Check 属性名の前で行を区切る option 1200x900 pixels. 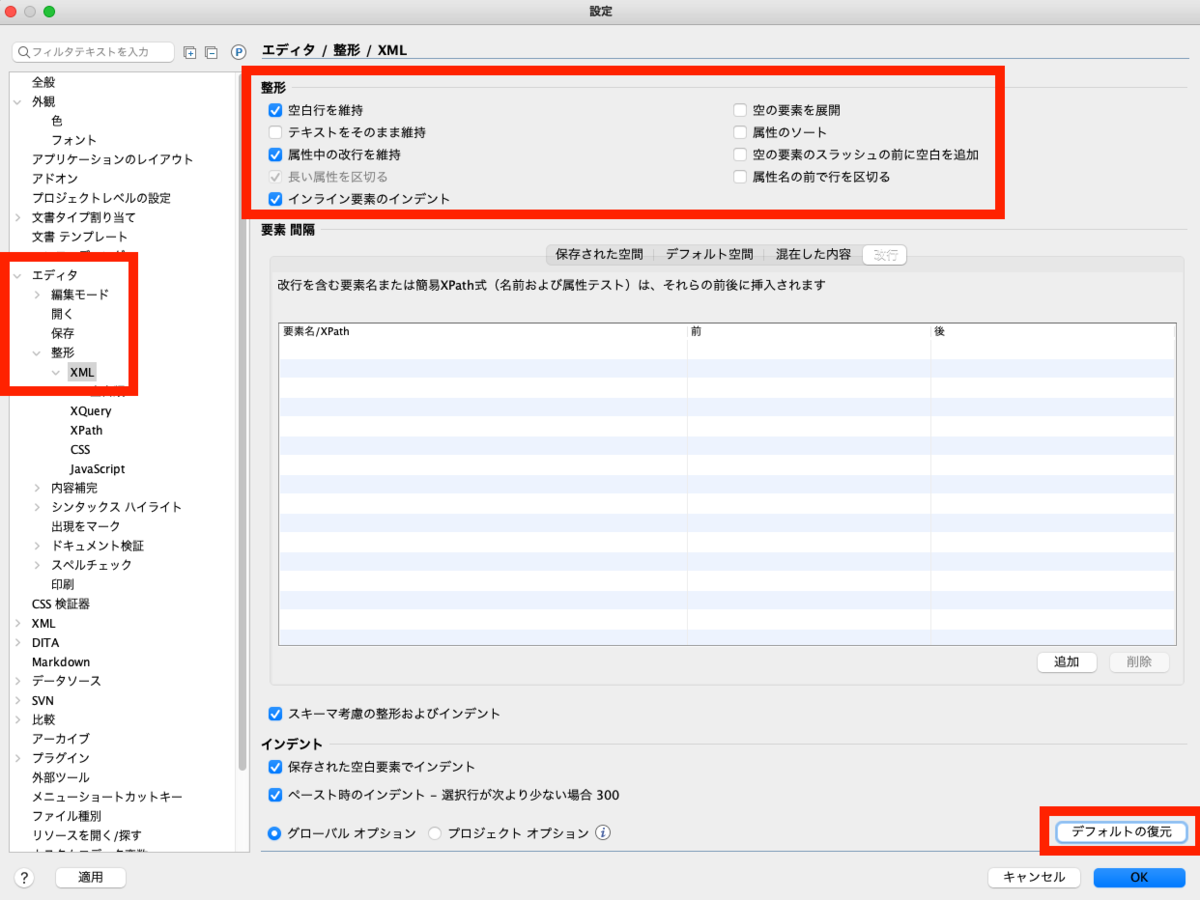point(740,177)
